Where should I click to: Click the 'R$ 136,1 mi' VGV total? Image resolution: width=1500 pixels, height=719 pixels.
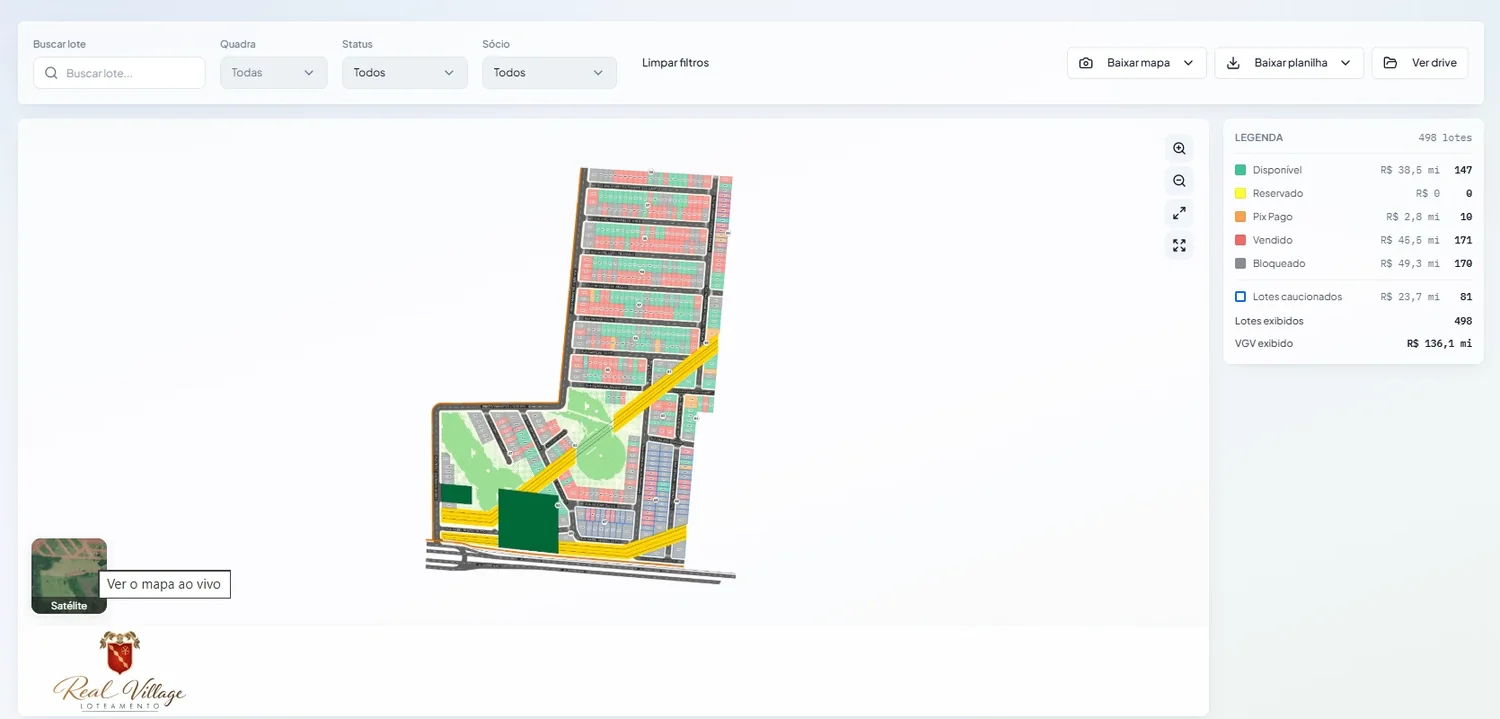pos(1439,343)
